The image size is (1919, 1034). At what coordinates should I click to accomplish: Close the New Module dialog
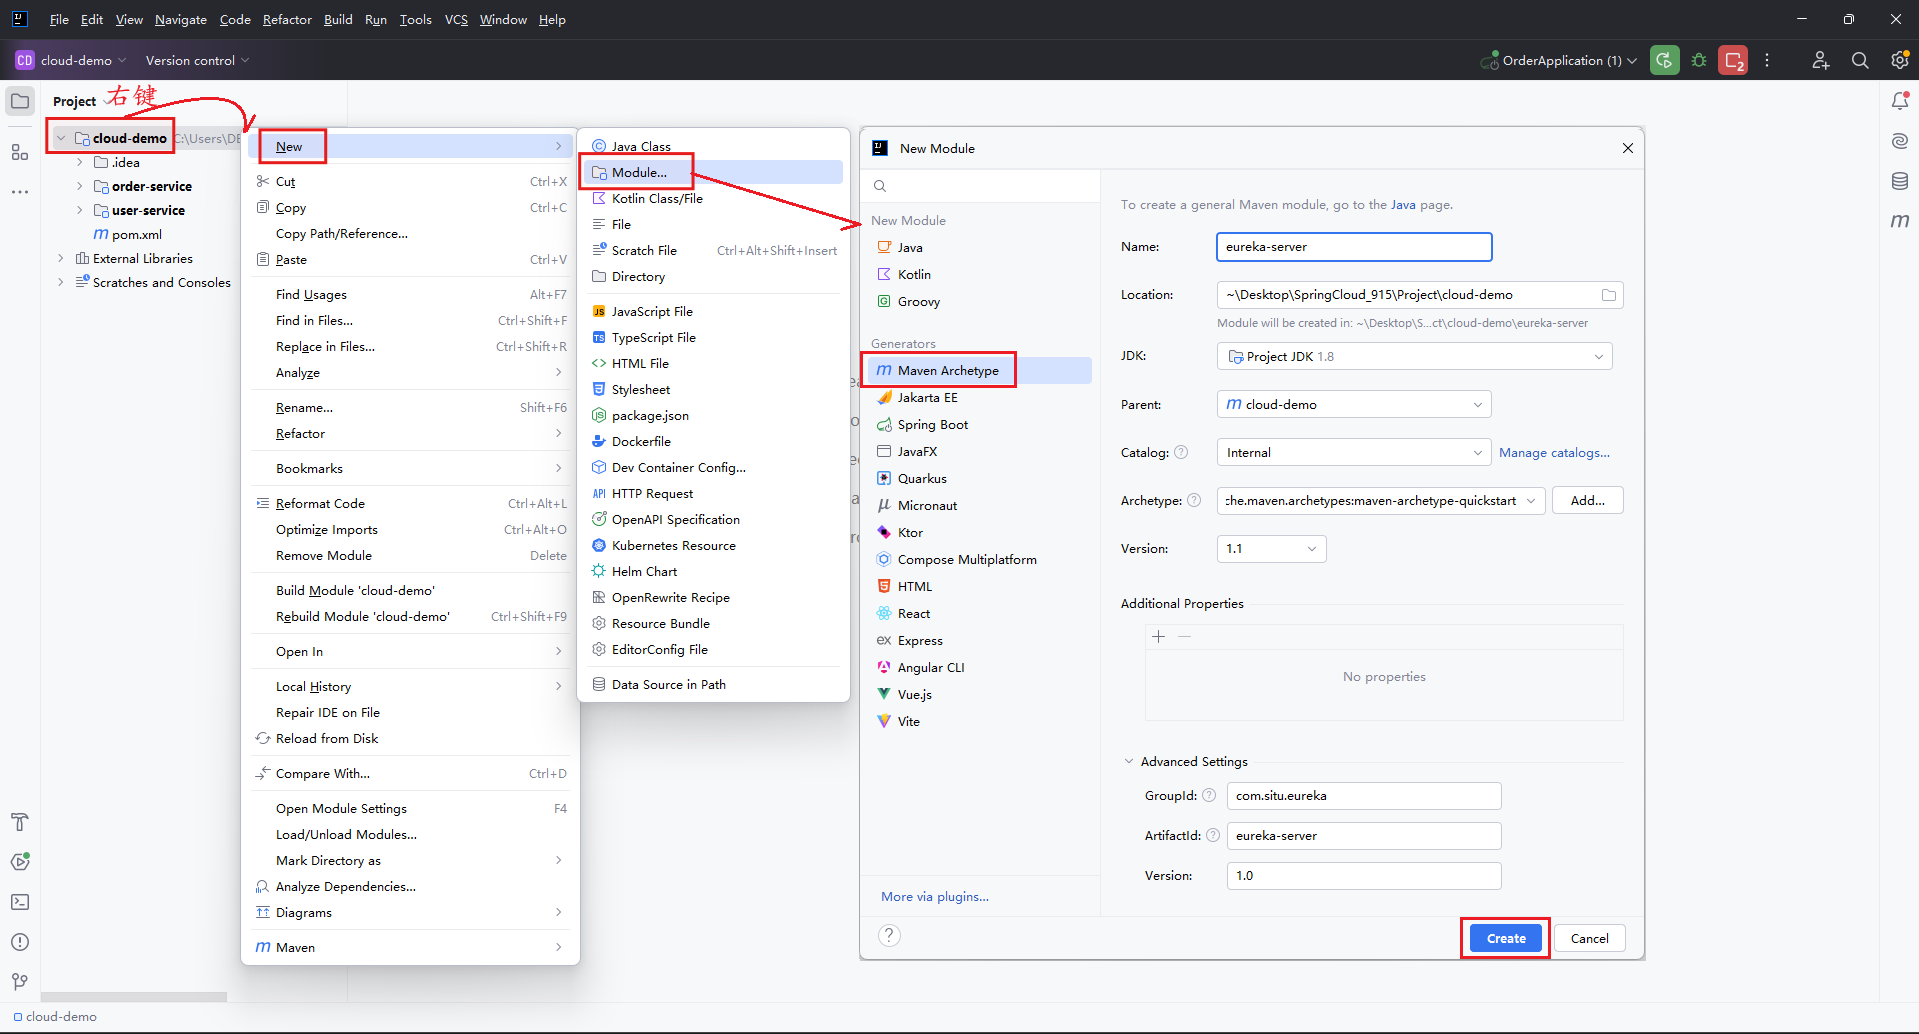1627,148
